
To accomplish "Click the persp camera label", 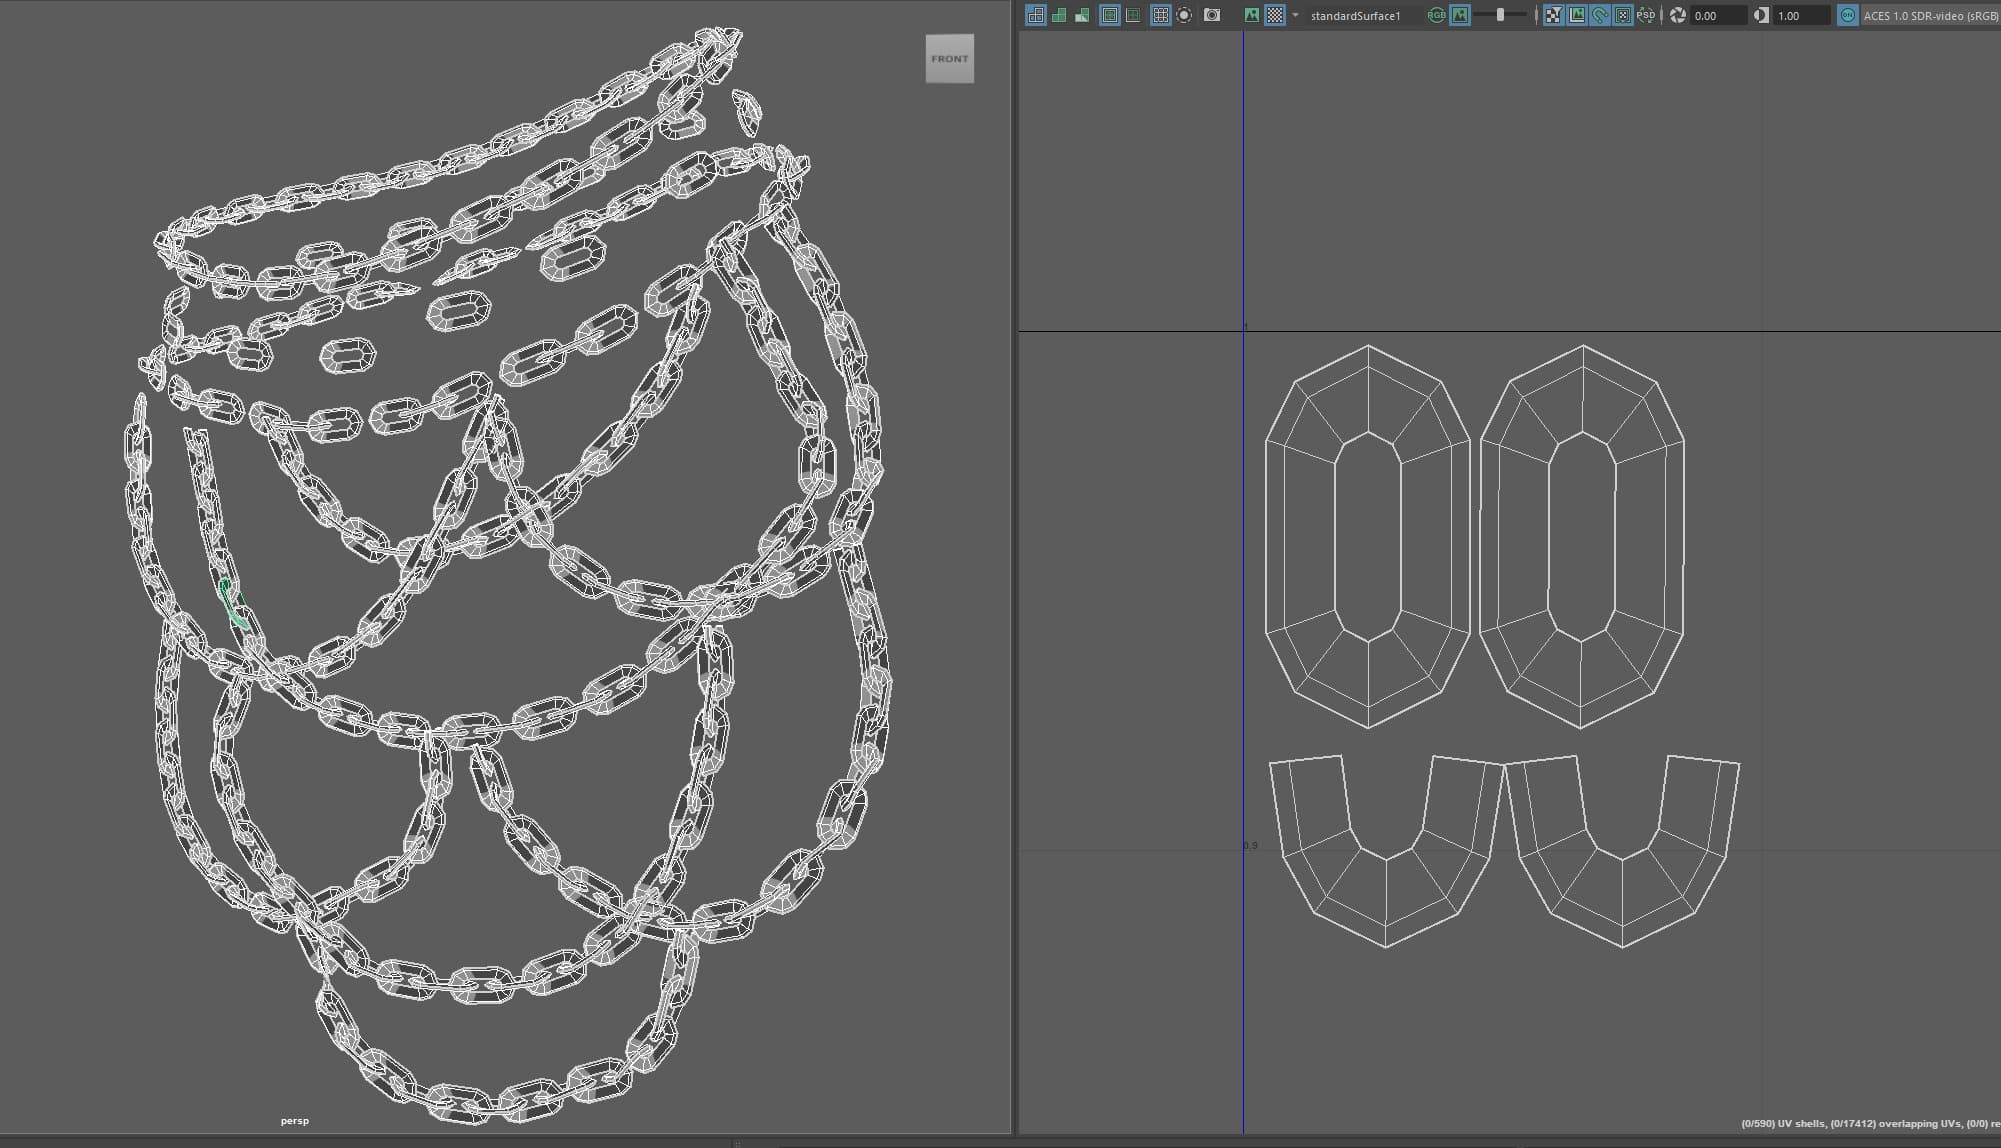I will pos(294,1121).
